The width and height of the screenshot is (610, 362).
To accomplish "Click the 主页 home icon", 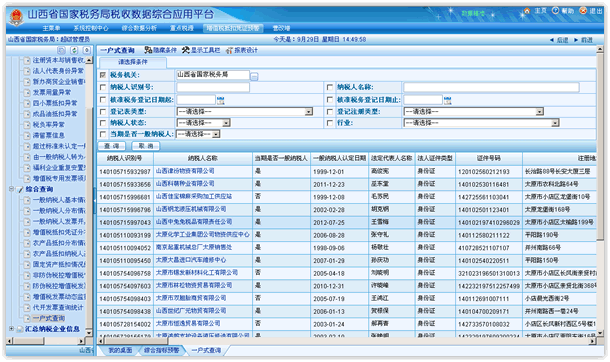I will coord(527,11).
